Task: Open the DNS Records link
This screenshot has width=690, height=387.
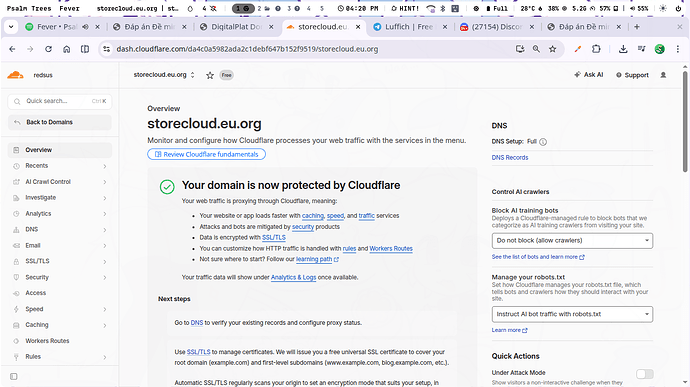Action: tap(510, 158)
